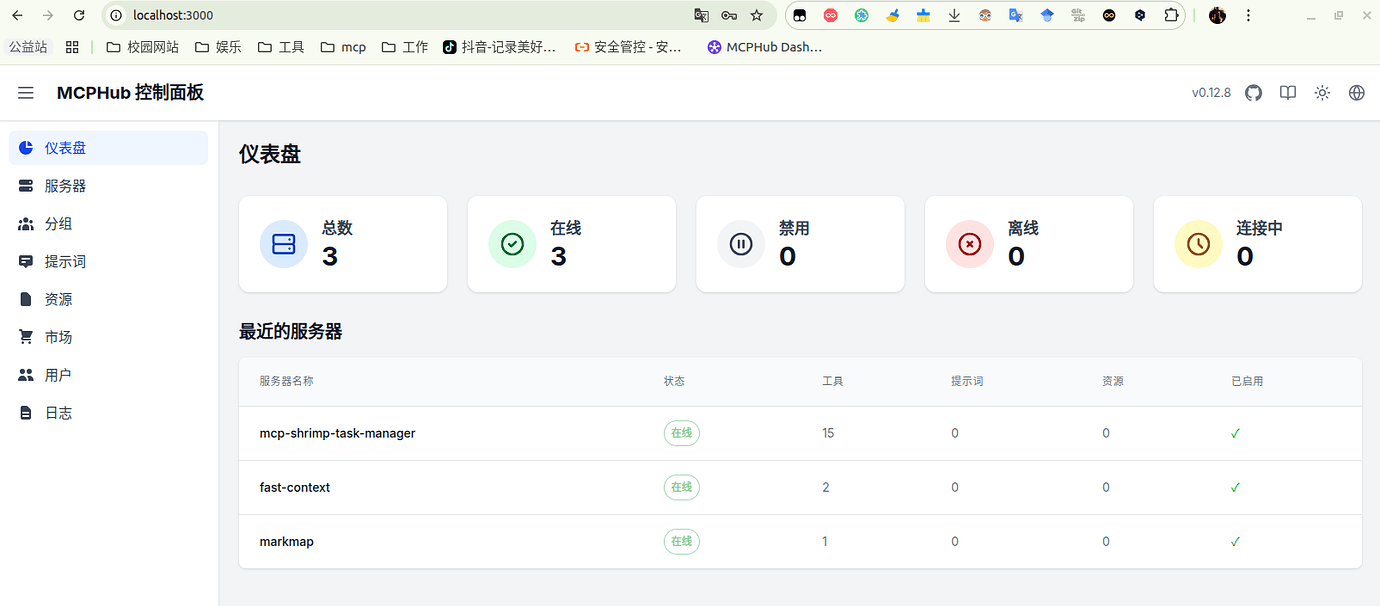Open the password key icon
Image resolution: width=1380 pixels, height=606 pixels.
[x=729, y=15]
